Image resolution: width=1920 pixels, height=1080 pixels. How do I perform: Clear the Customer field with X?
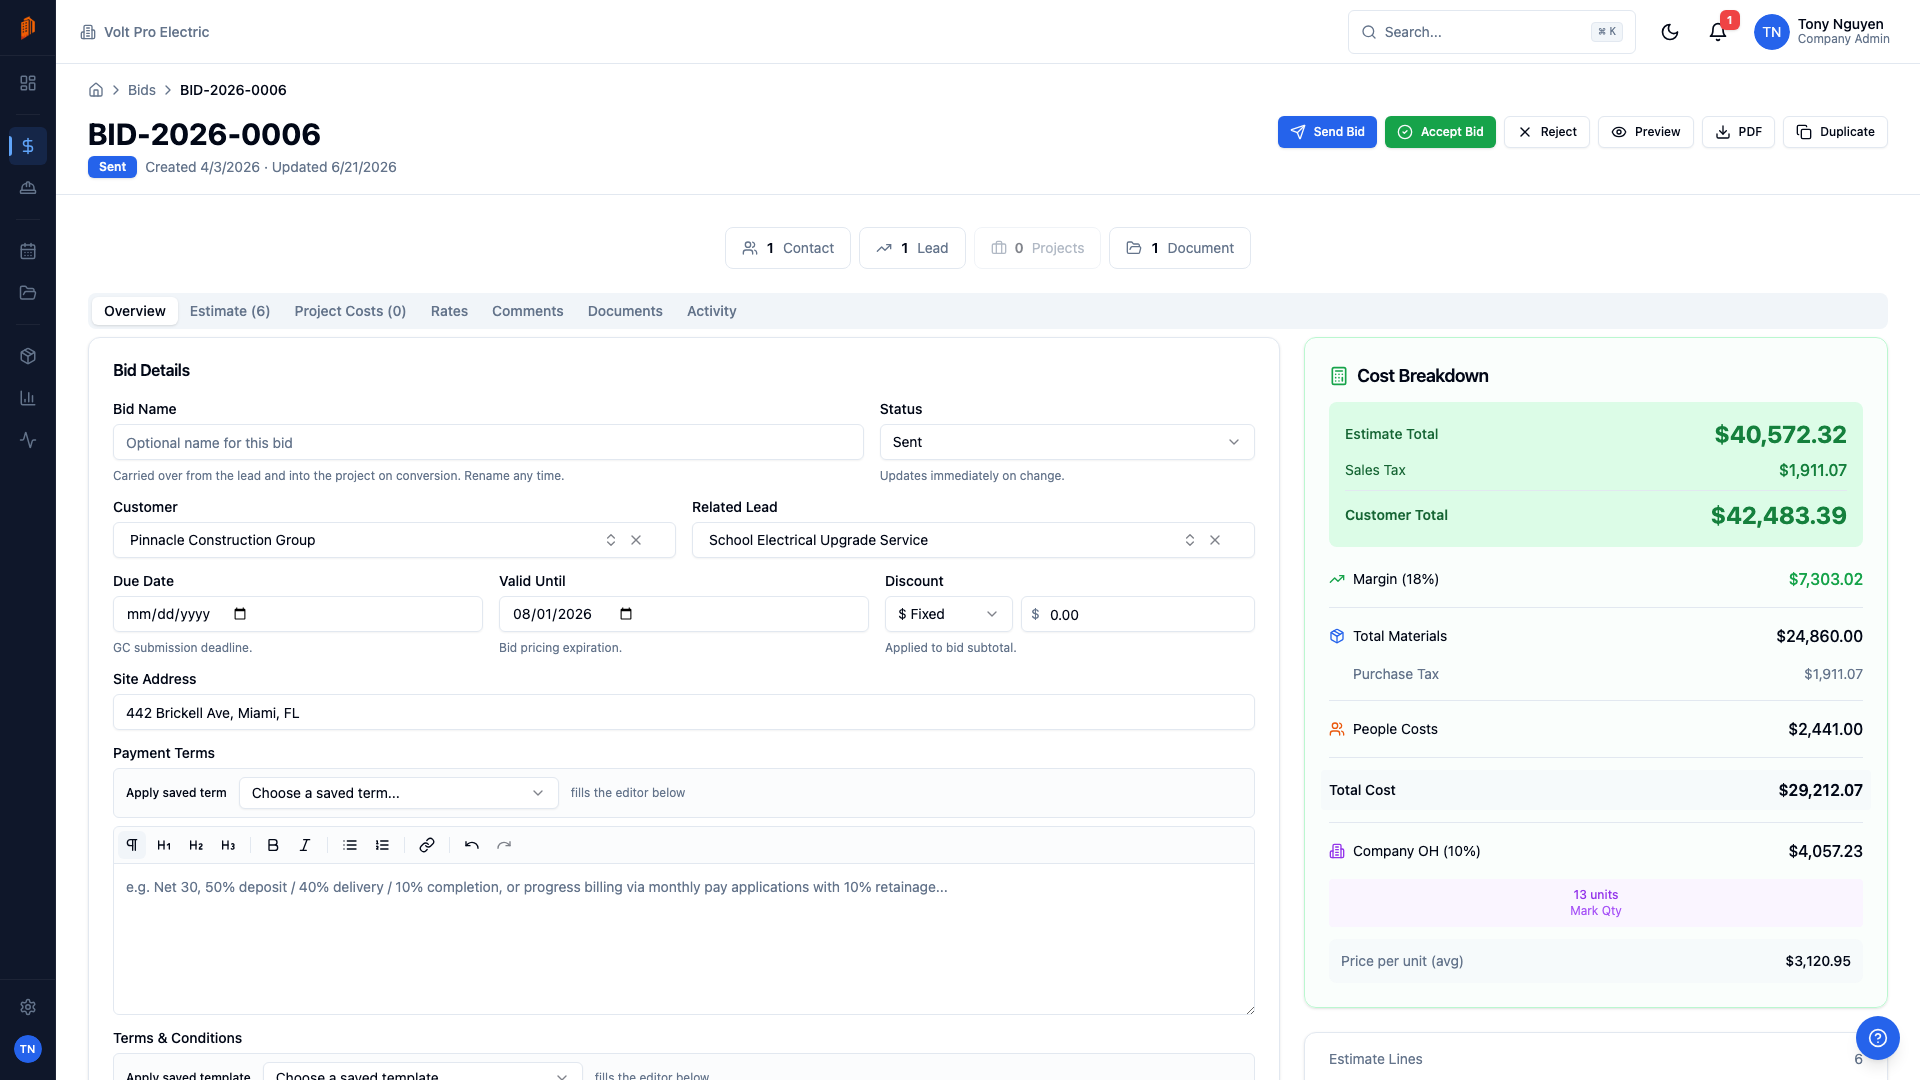pos(636,540)
